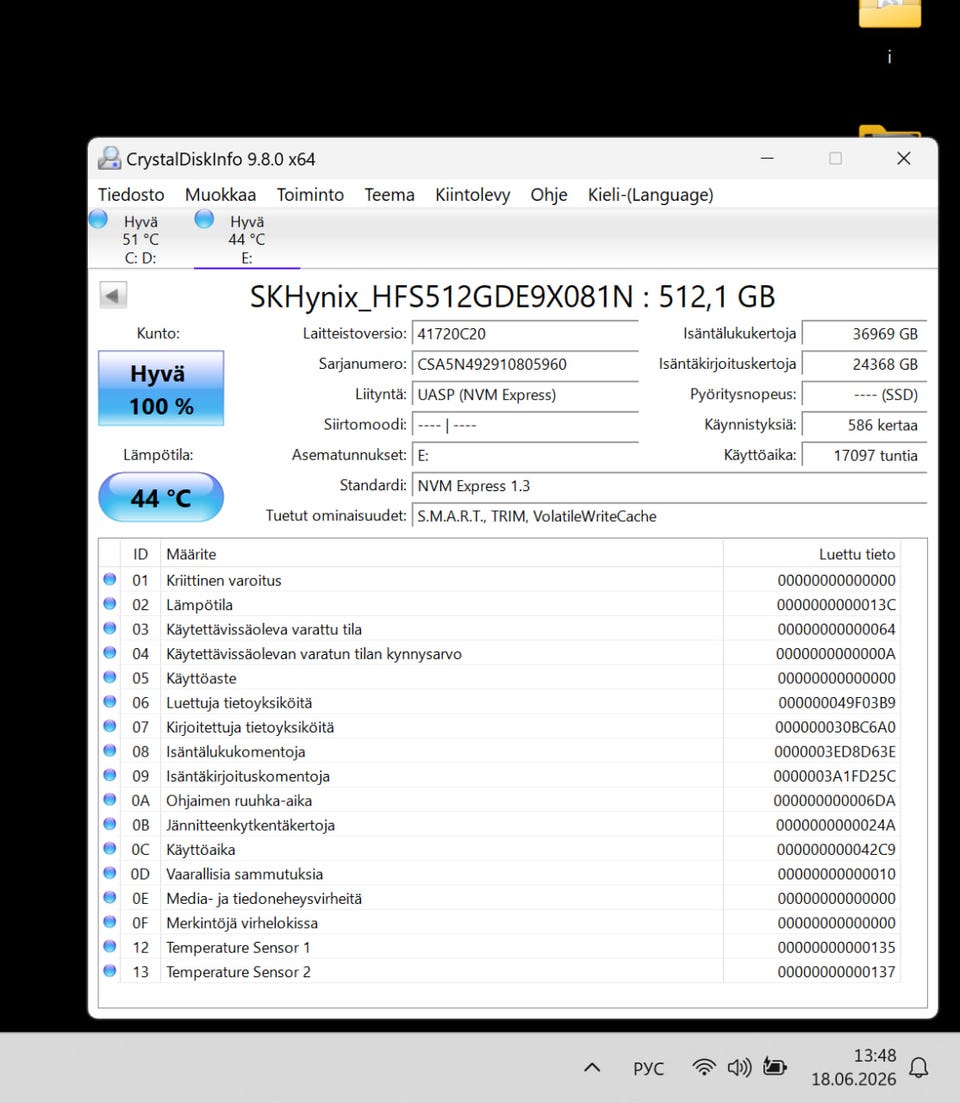
Task: Select the Jännitteenkytkentäkertoja row
Action: (499, 824)
